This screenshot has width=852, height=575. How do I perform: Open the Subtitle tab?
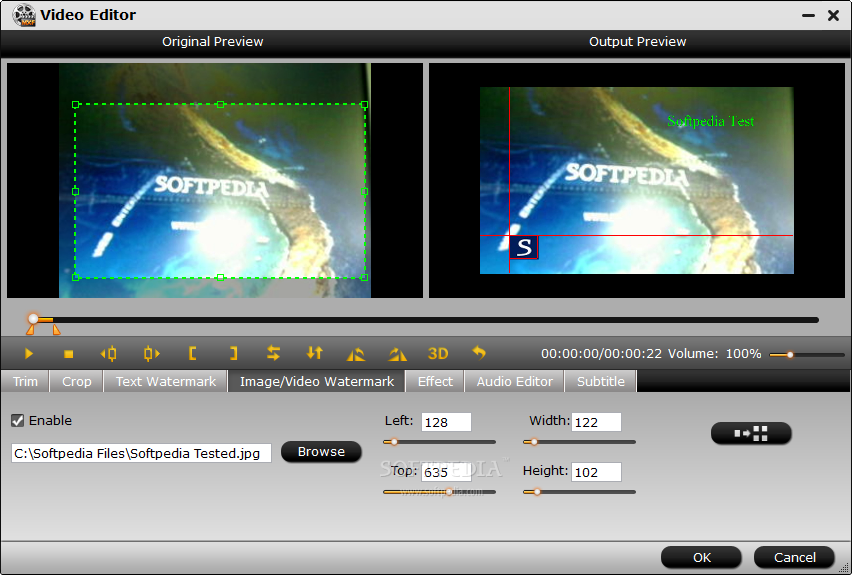600,382
